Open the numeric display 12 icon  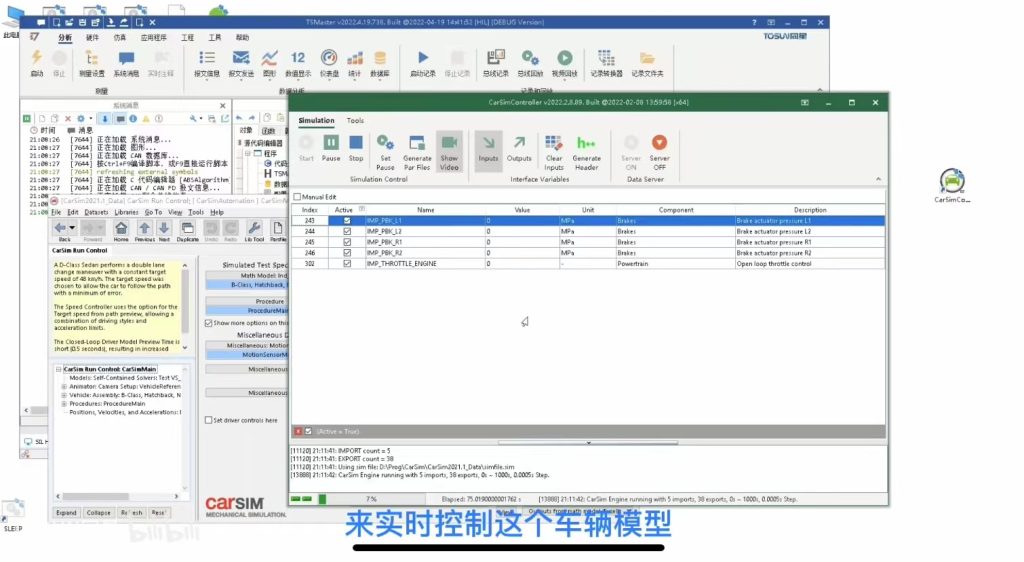(298, 63)
